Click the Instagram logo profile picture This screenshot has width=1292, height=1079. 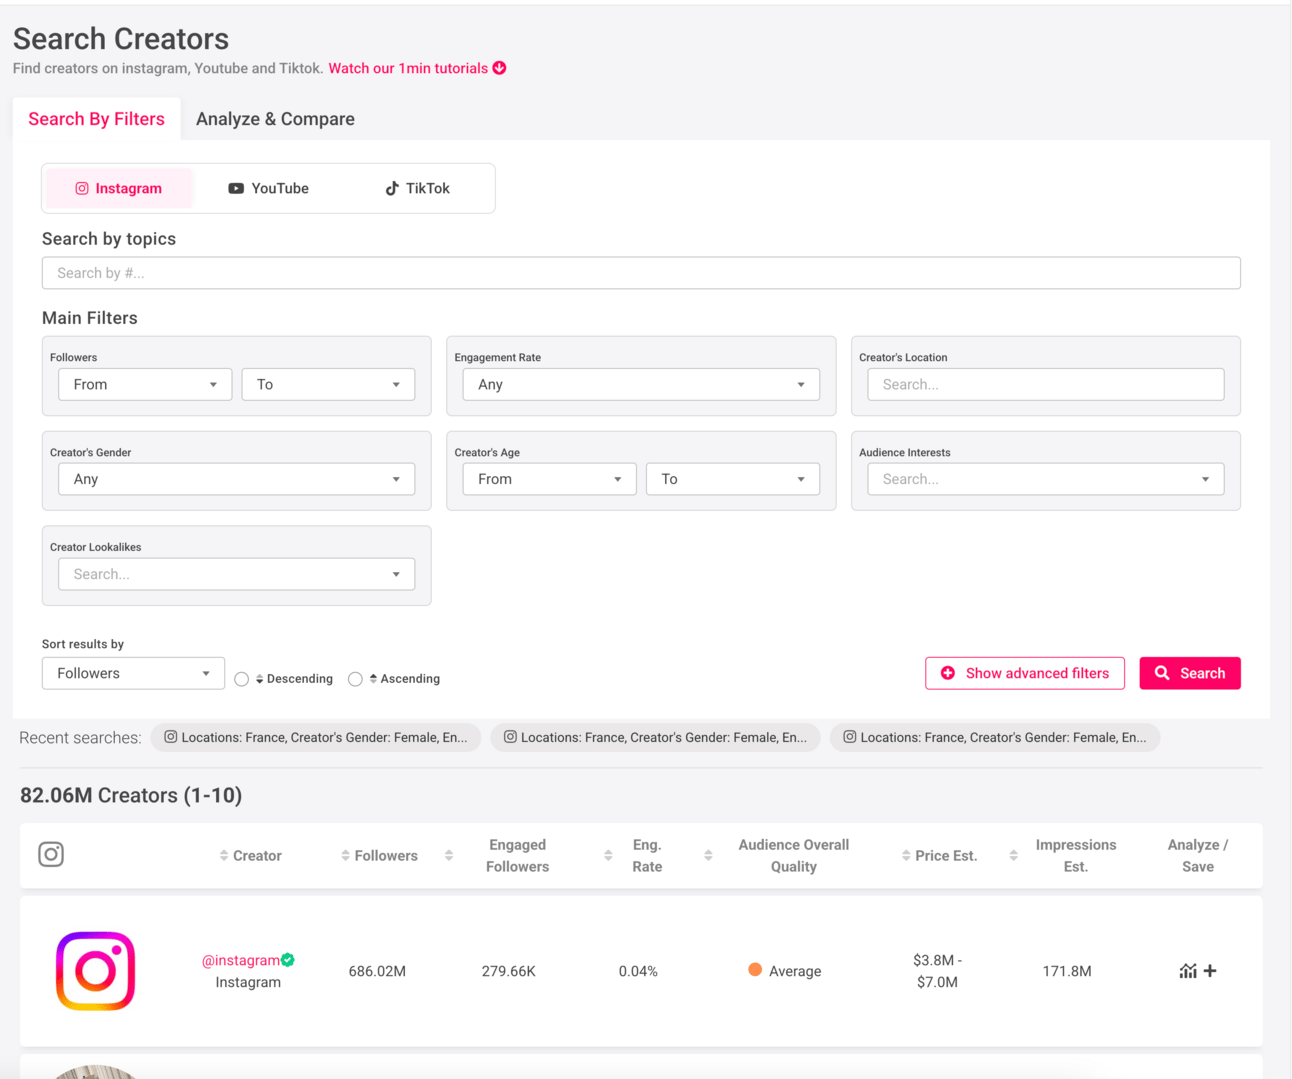coord(95,971)
